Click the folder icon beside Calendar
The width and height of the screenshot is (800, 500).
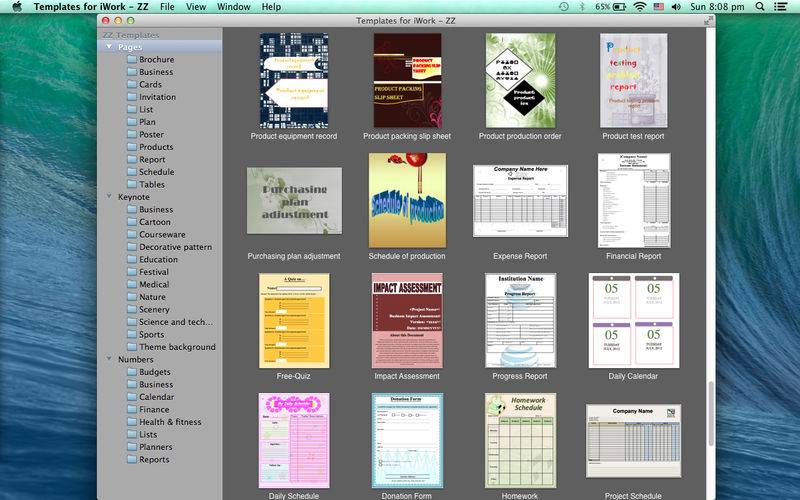(x=132, y=396)
